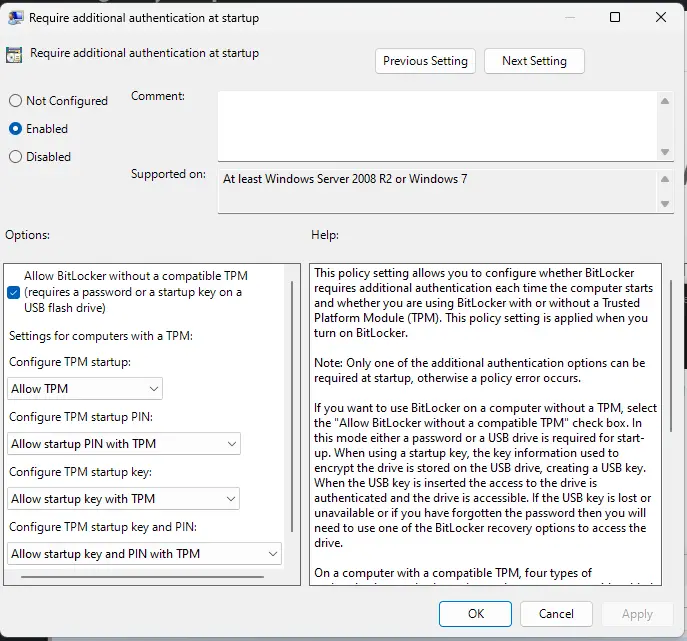Click the policy setting icon beside the heading
Viewport: 687px width, 641px height.
pyautogui.click(x=15, y=55)
